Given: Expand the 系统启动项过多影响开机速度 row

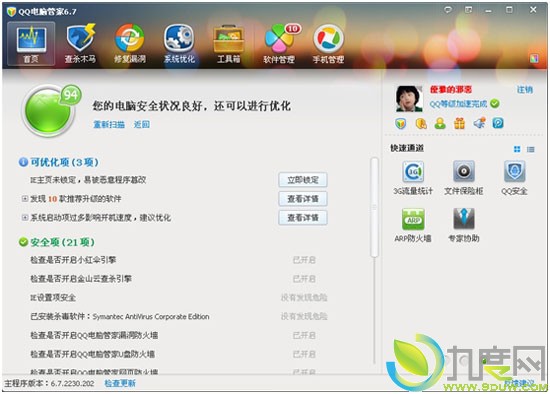Looking at the screenshot, I should tap(25, 218).
